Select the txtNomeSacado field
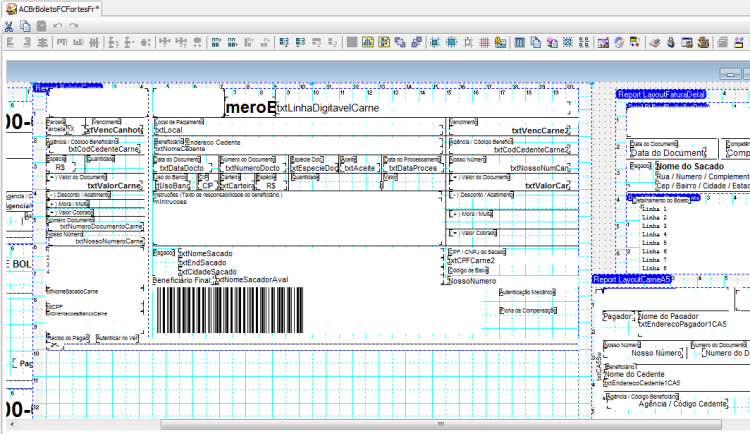Image resolution: width=750 pixels, height=434 pixels. pyautogui.click(x=206, y=254)
